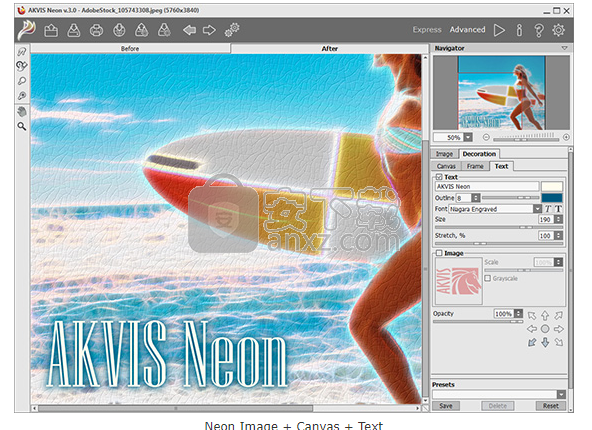592x430 pixels.
Task: Select the Decoration tab
Action: [479, 154]
